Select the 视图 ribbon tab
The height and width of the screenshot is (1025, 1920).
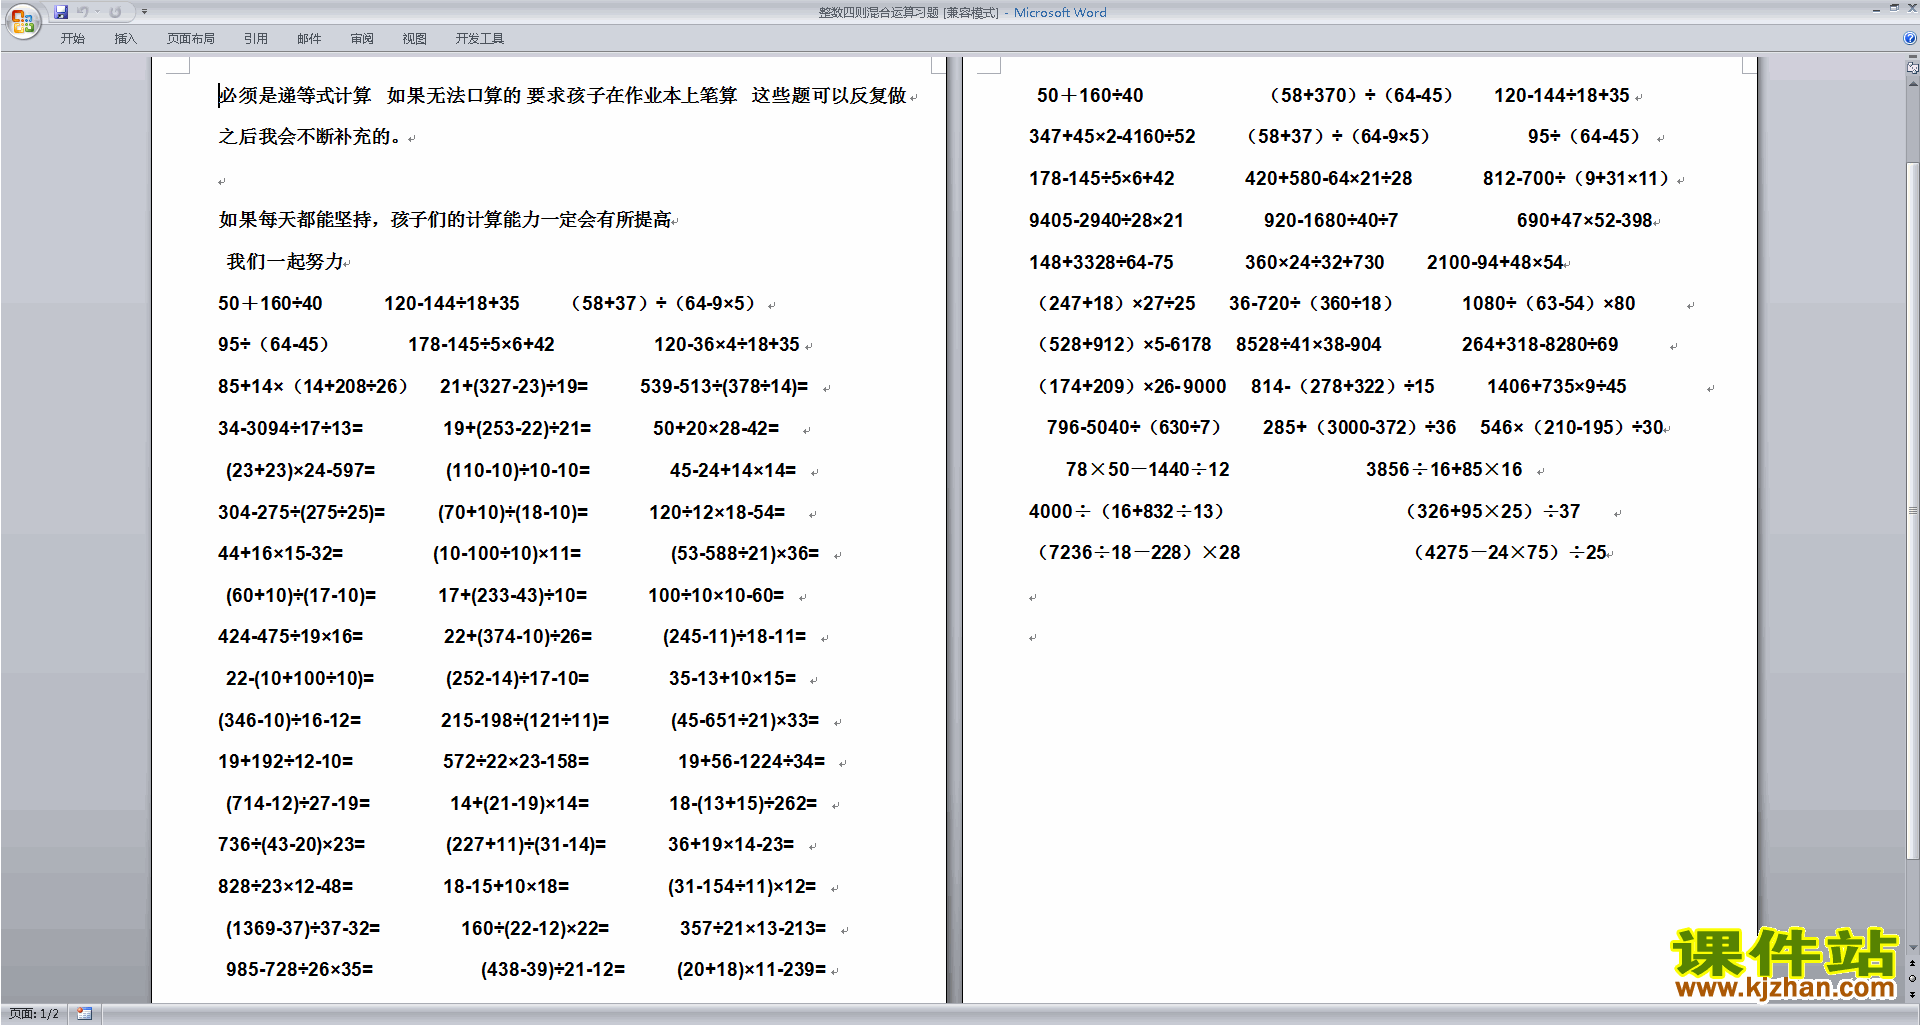click(415, 39)
